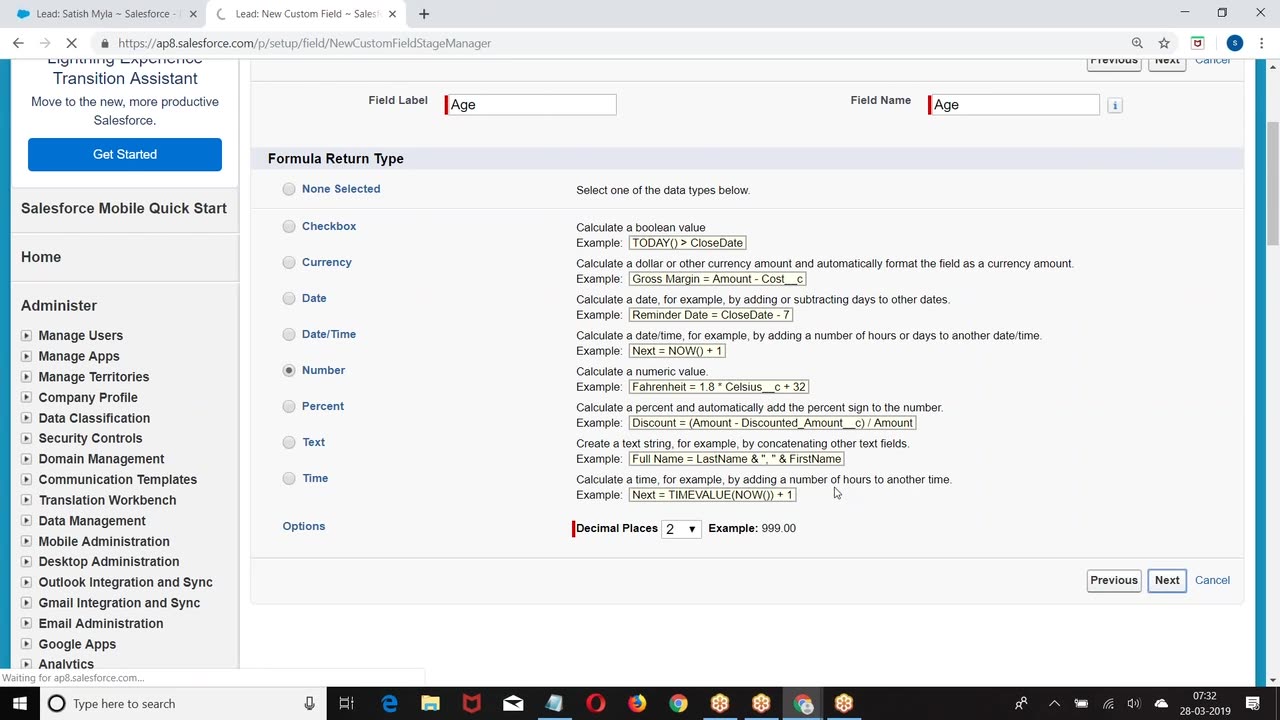Select the Number return type radio

[x=289, y=370]
